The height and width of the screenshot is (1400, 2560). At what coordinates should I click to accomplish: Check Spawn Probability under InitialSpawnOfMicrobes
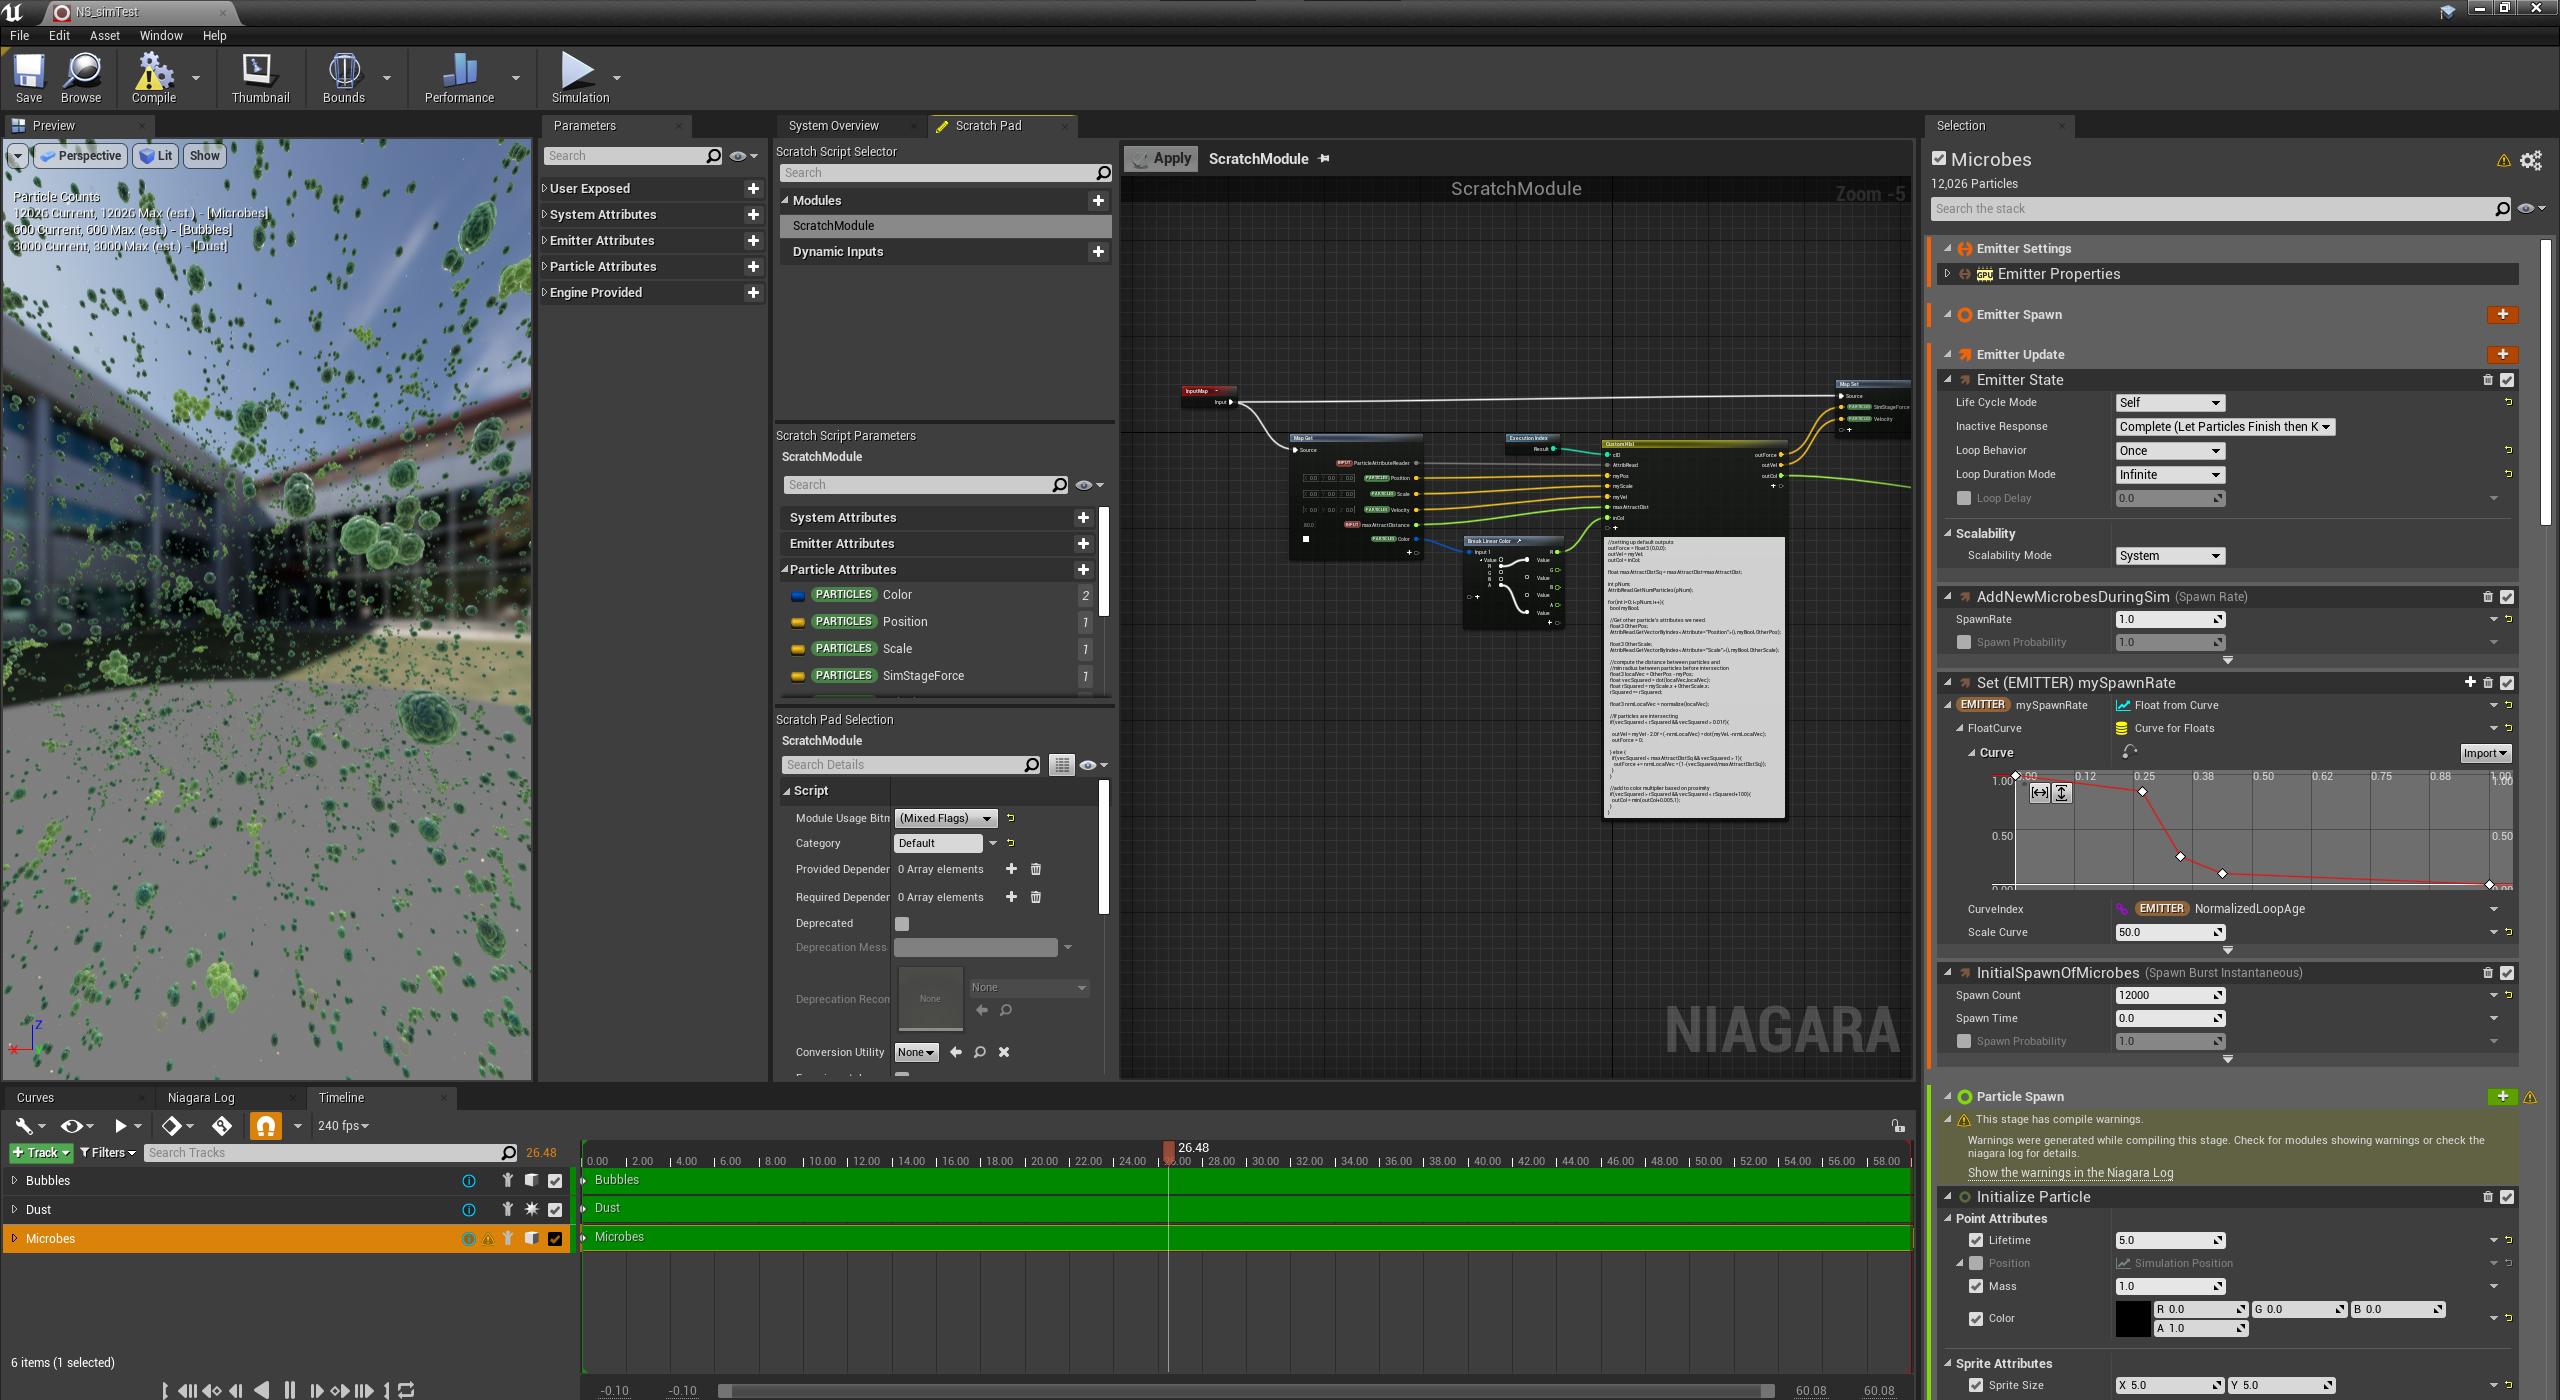pyautogui.click(x=1964, y=1040)
